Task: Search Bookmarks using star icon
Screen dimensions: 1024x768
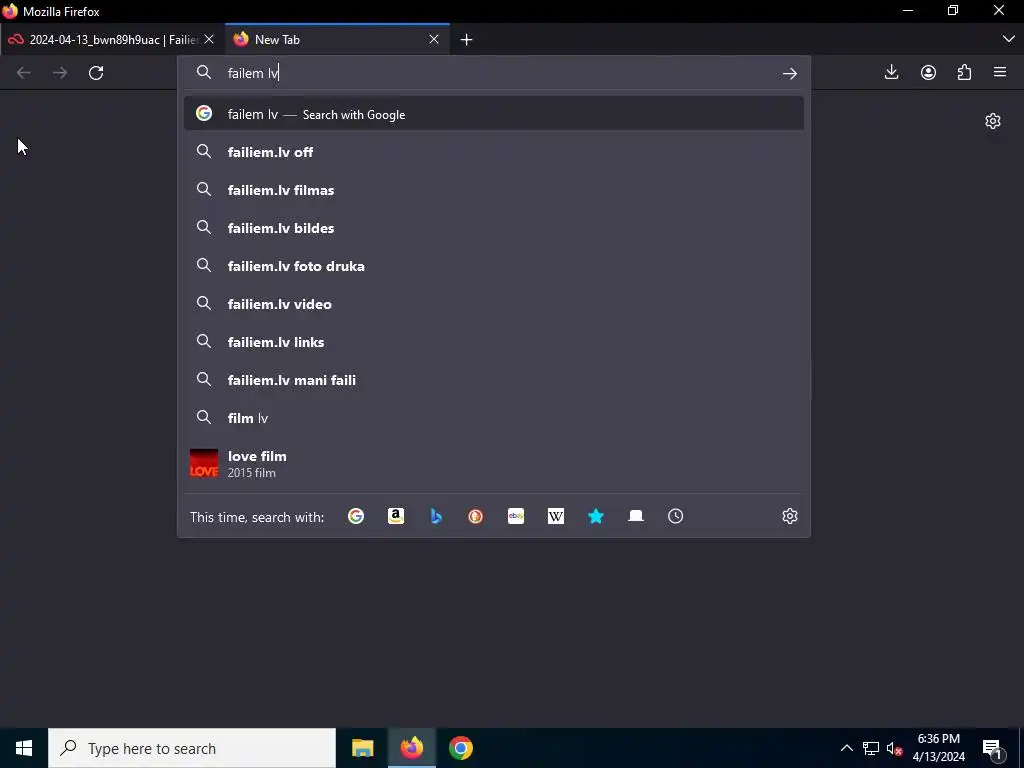Action: [x=596, y=516]
